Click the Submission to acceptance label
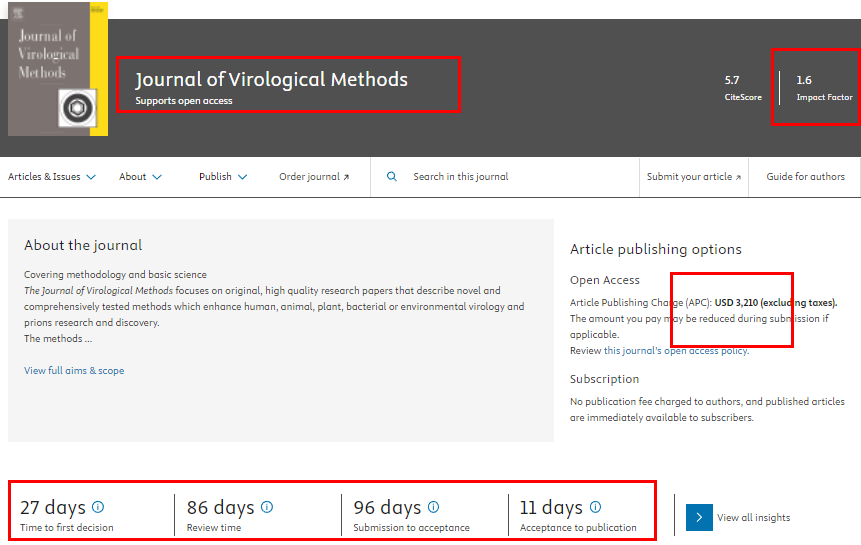 click(x=411, y=527)
